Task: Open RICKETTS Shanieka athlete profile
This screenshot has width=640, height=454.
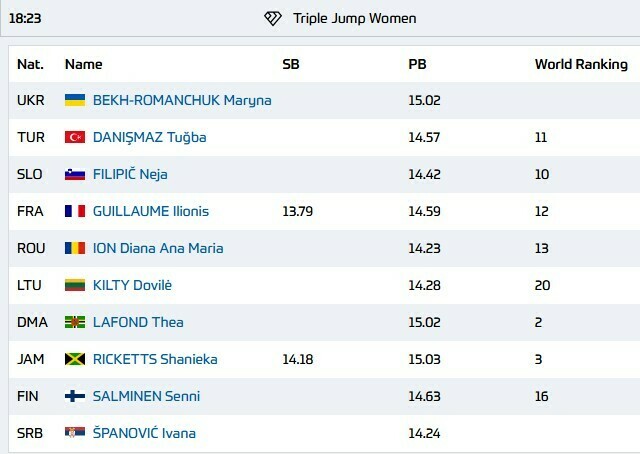Action: point(155,359)
